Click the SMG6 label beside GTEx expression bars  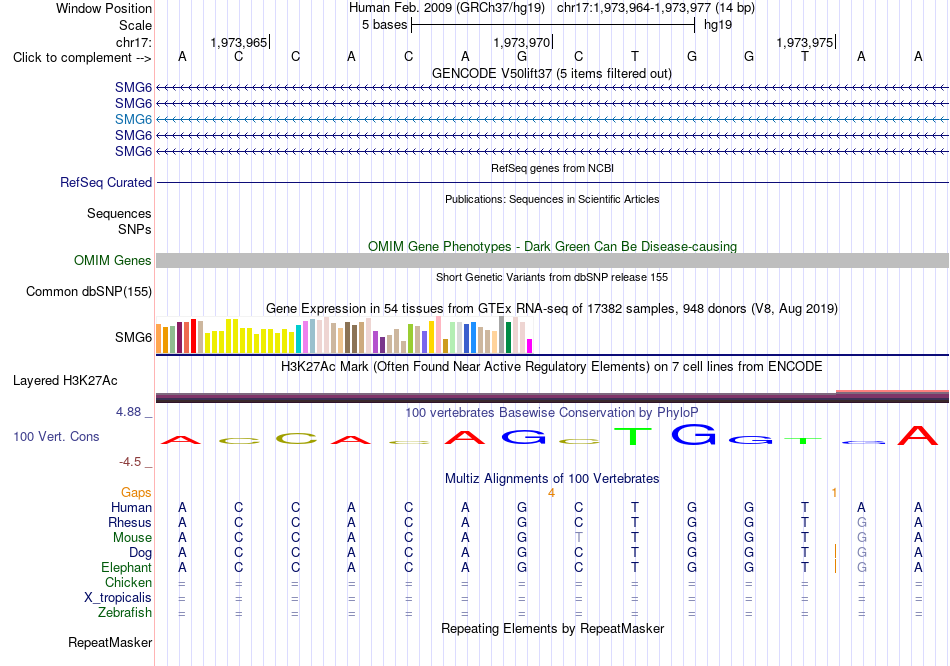pyautogui.click(x=133, y=337)
